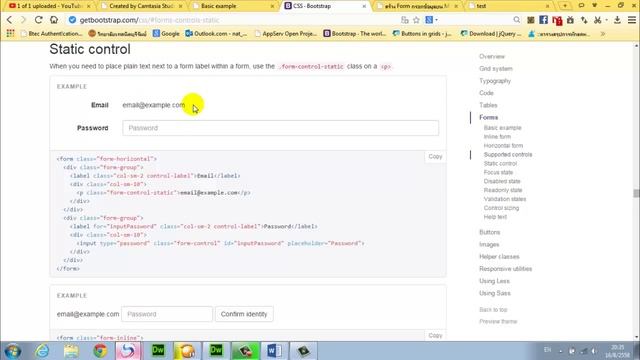The image size is (640, 360).
Task: Open the Google bookmark
Action: coord(166,34)
